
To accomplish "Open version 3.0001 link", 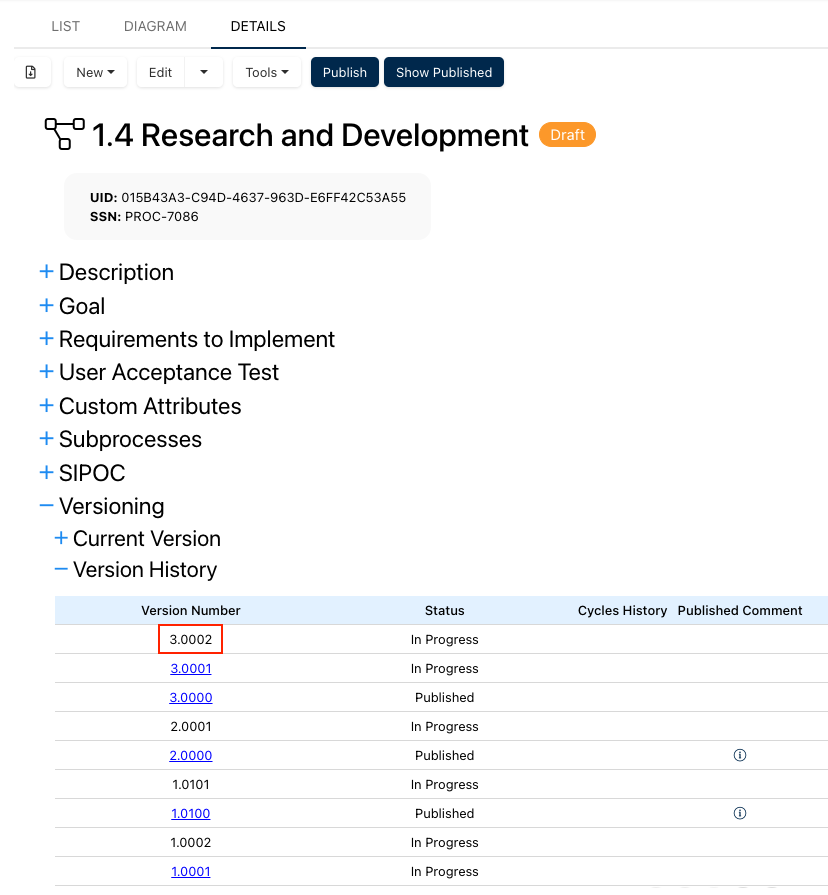I will coord(191,668).
